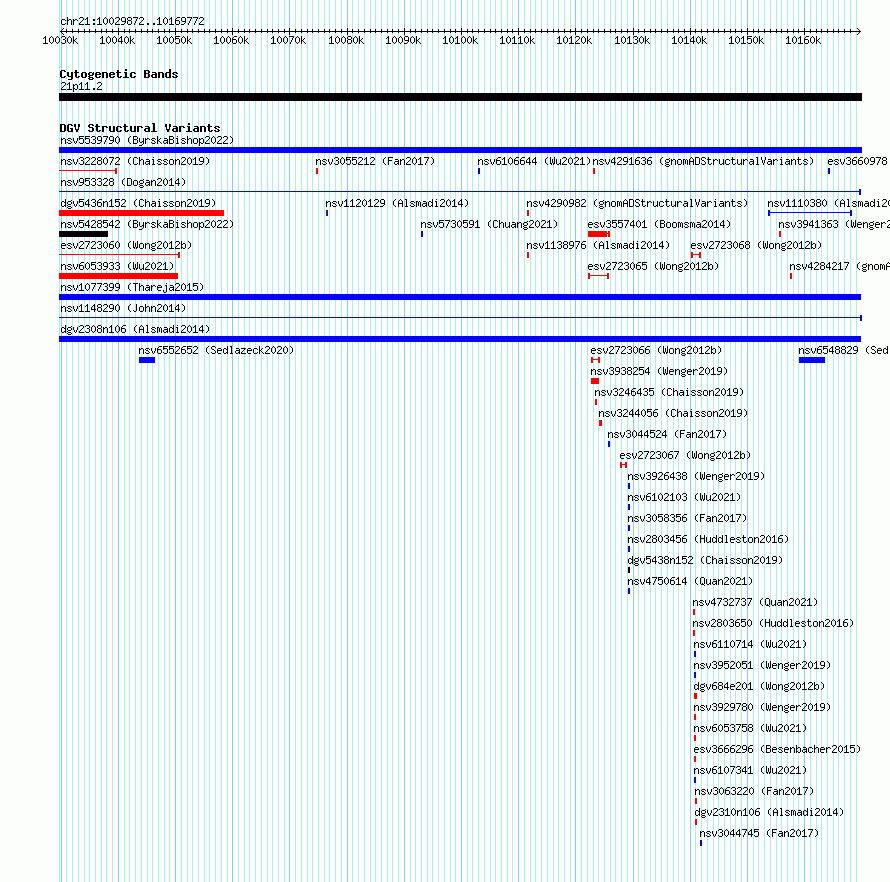
Task: Open nsv1077399 (Thareja2015) variant
Action: coord(132,287)
